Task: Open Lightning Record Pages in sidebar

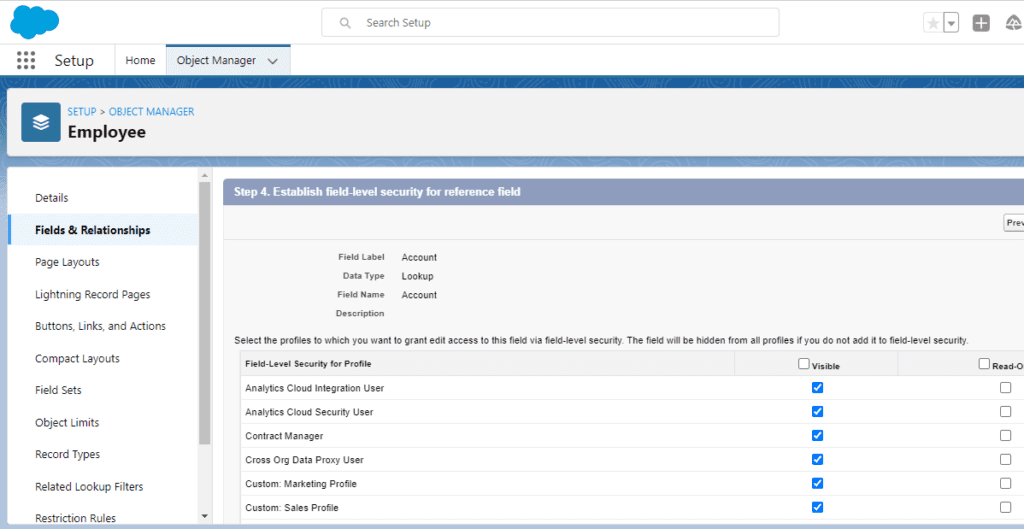Action: click(93, 295)
